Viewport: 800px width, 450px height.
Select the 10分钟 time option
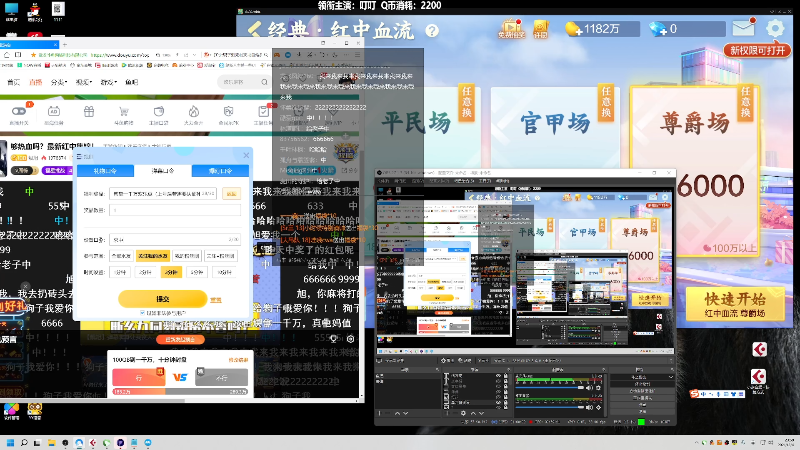click(x=224, y=272)
